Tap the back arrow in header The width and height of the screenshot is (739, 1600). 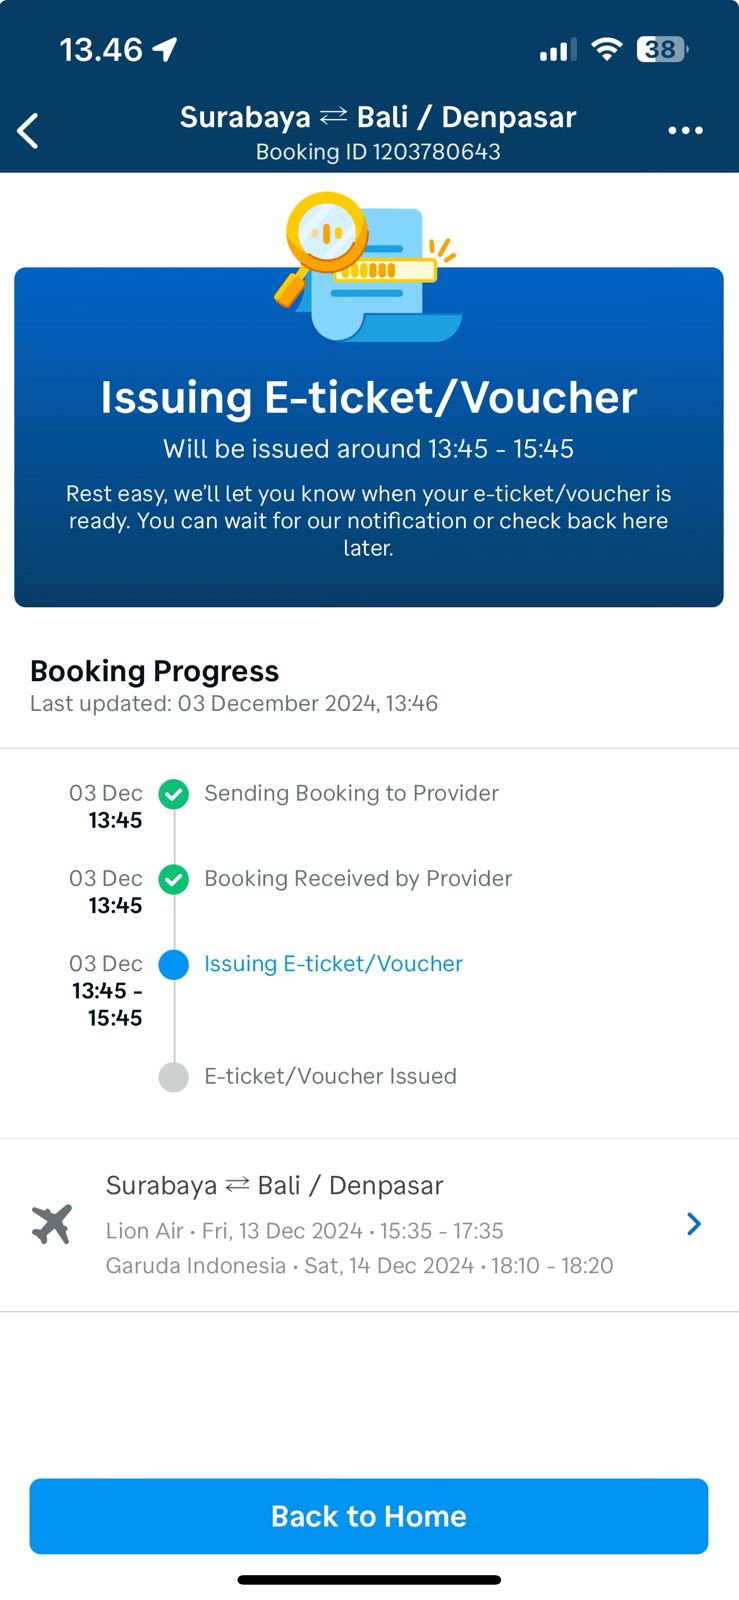tap(28, 131)
